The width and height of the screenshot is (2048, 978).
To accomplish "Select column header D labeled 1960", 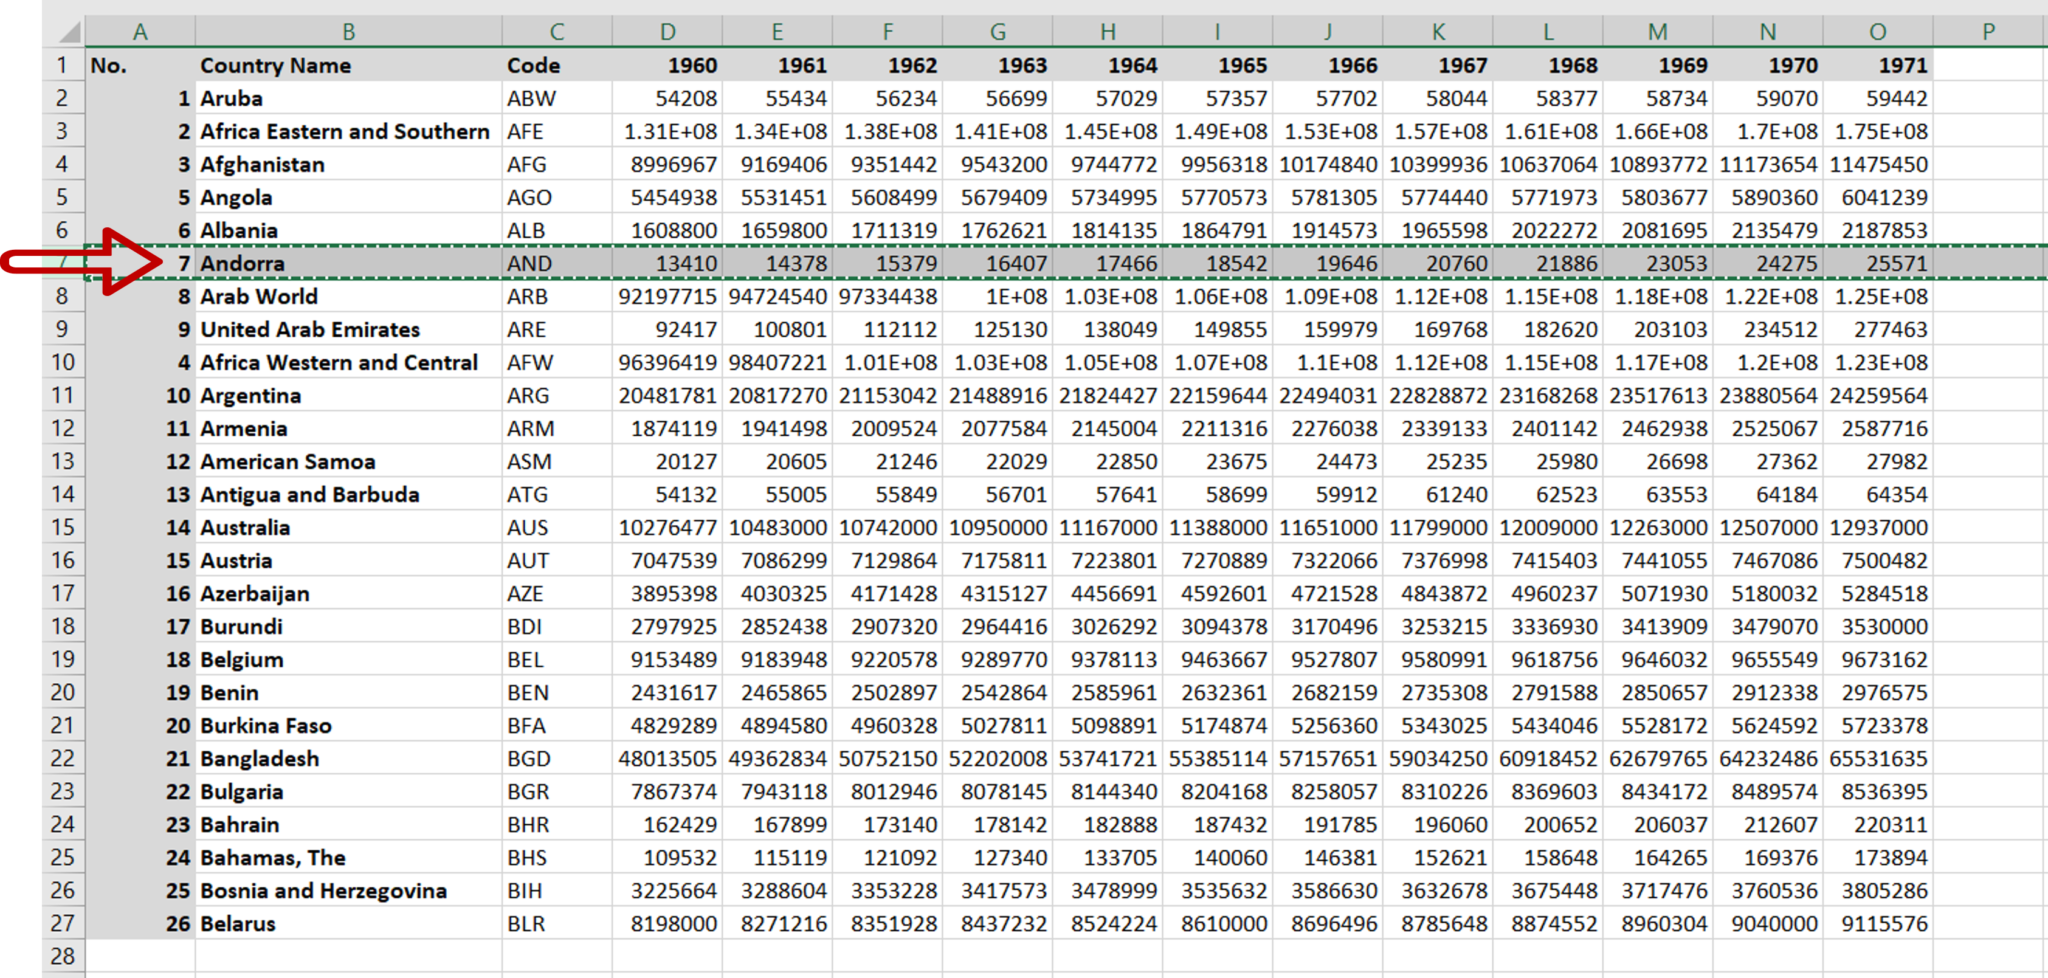I will point(666,31).
